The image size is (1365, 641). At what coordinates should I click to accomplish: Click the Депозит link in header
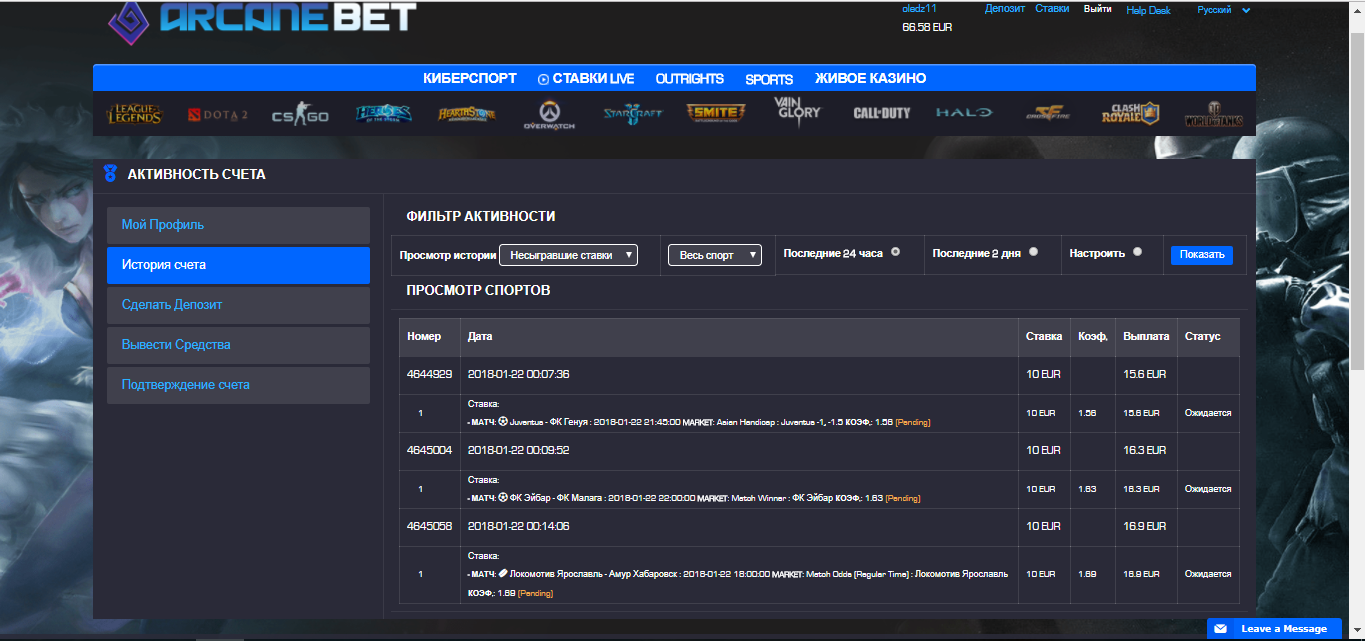1004,8
